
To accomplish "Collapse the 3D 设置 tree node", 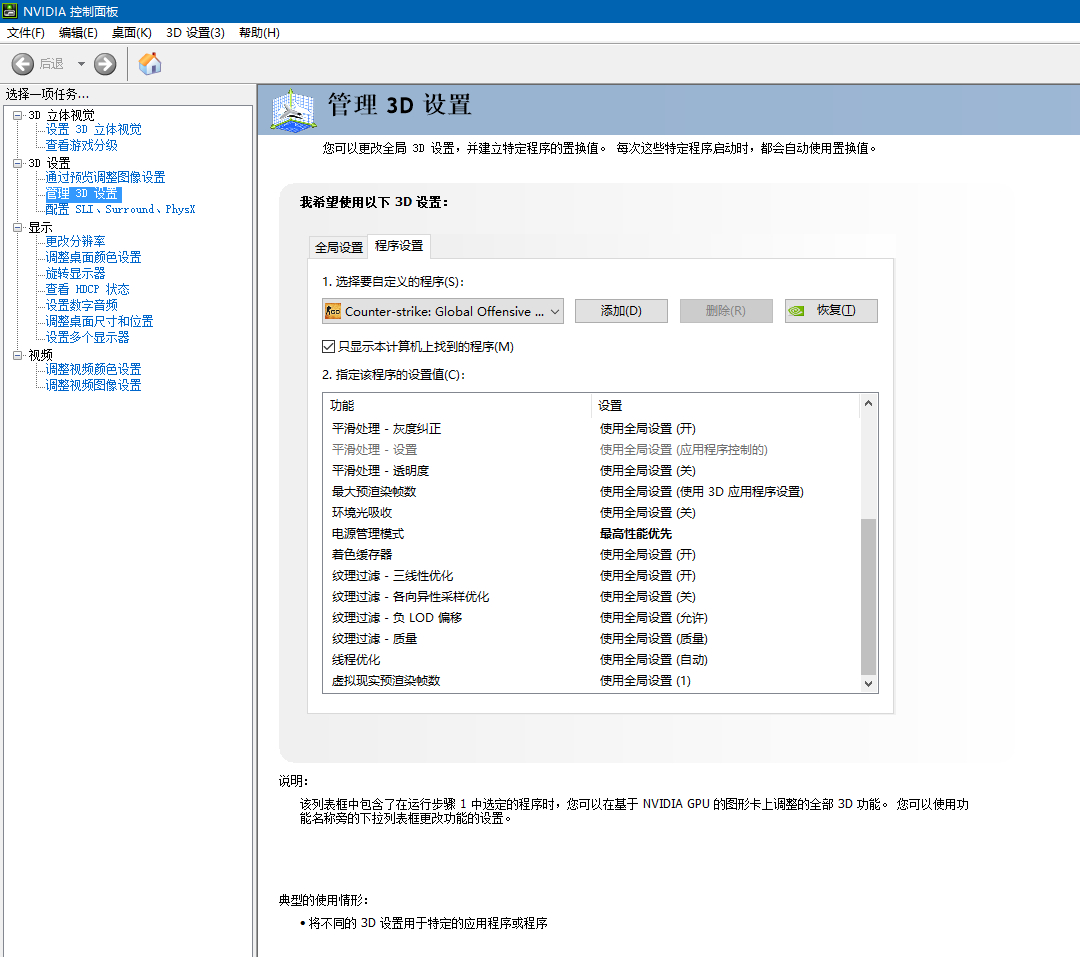I will click(x=18, y=163).
